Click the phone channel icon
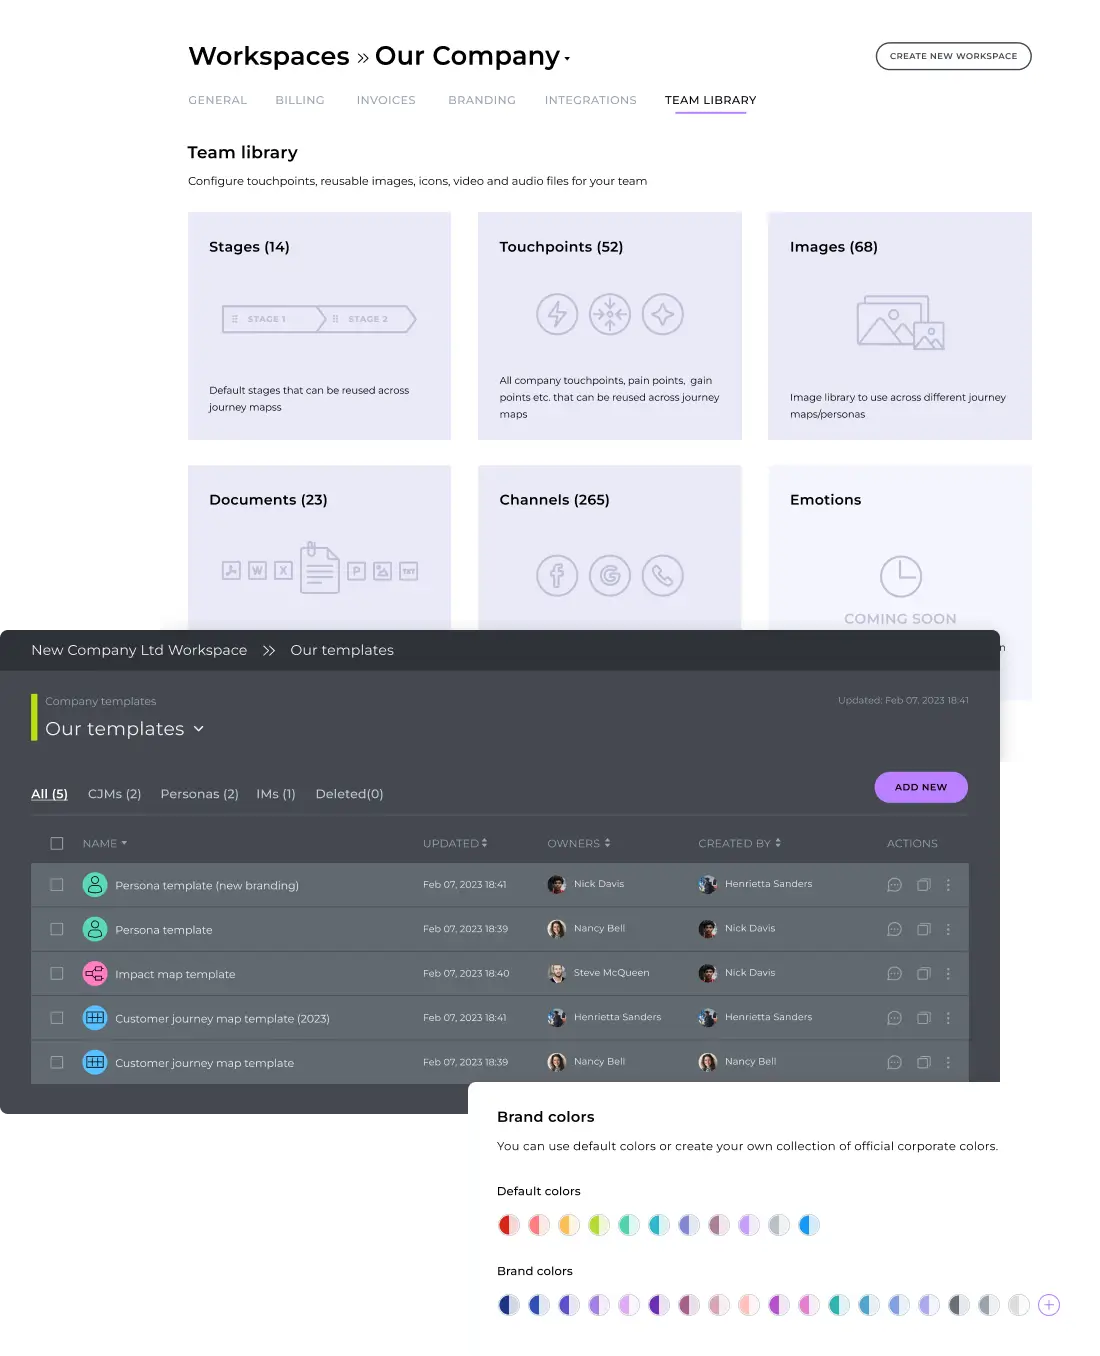1100x1356 pixels. coord(662,576)
